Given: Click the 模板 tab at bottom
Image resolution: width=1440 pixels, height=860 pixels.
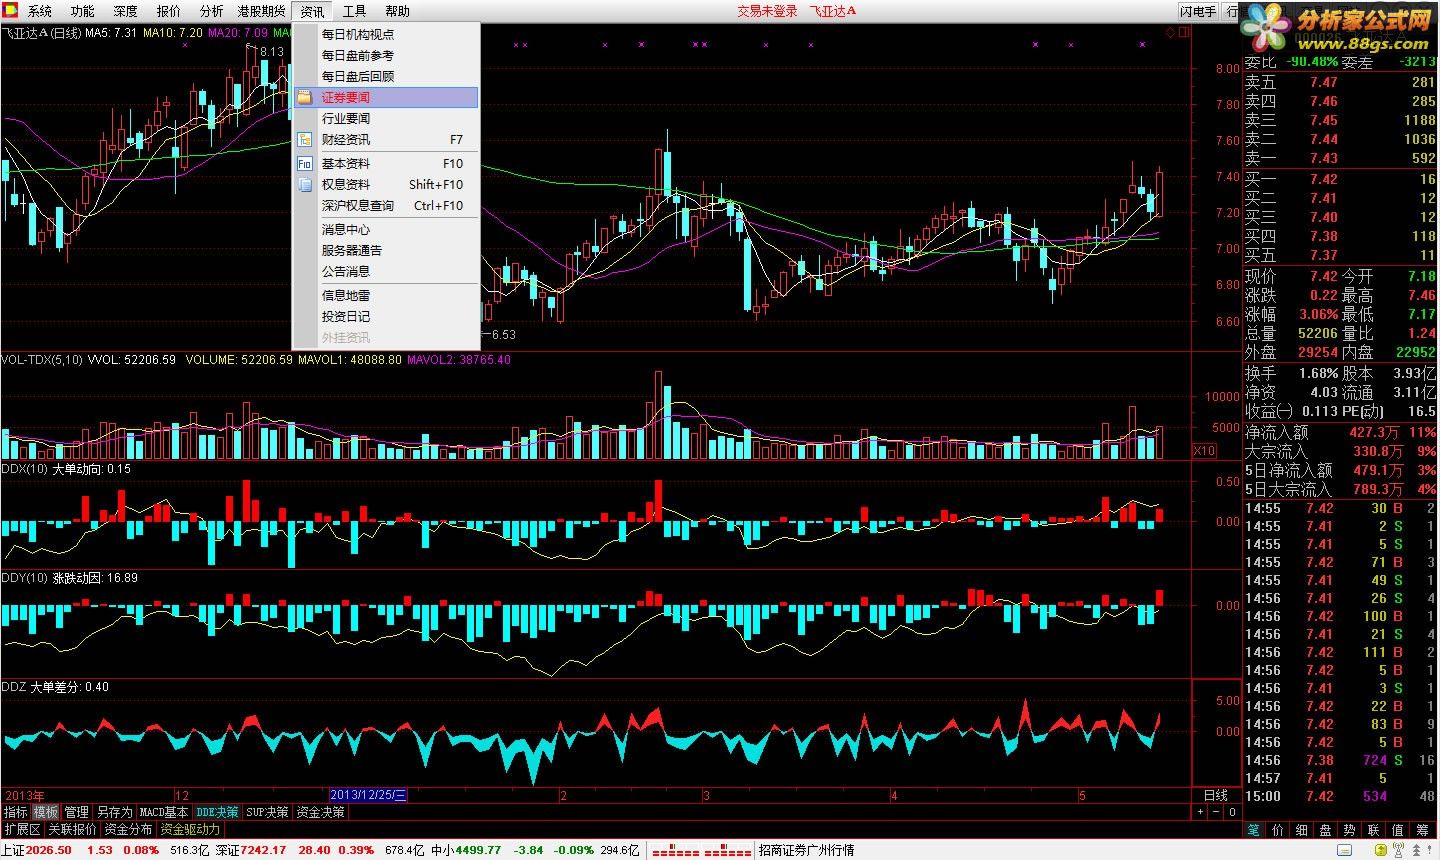Looking at the screenshot, I should click(45, 812).
